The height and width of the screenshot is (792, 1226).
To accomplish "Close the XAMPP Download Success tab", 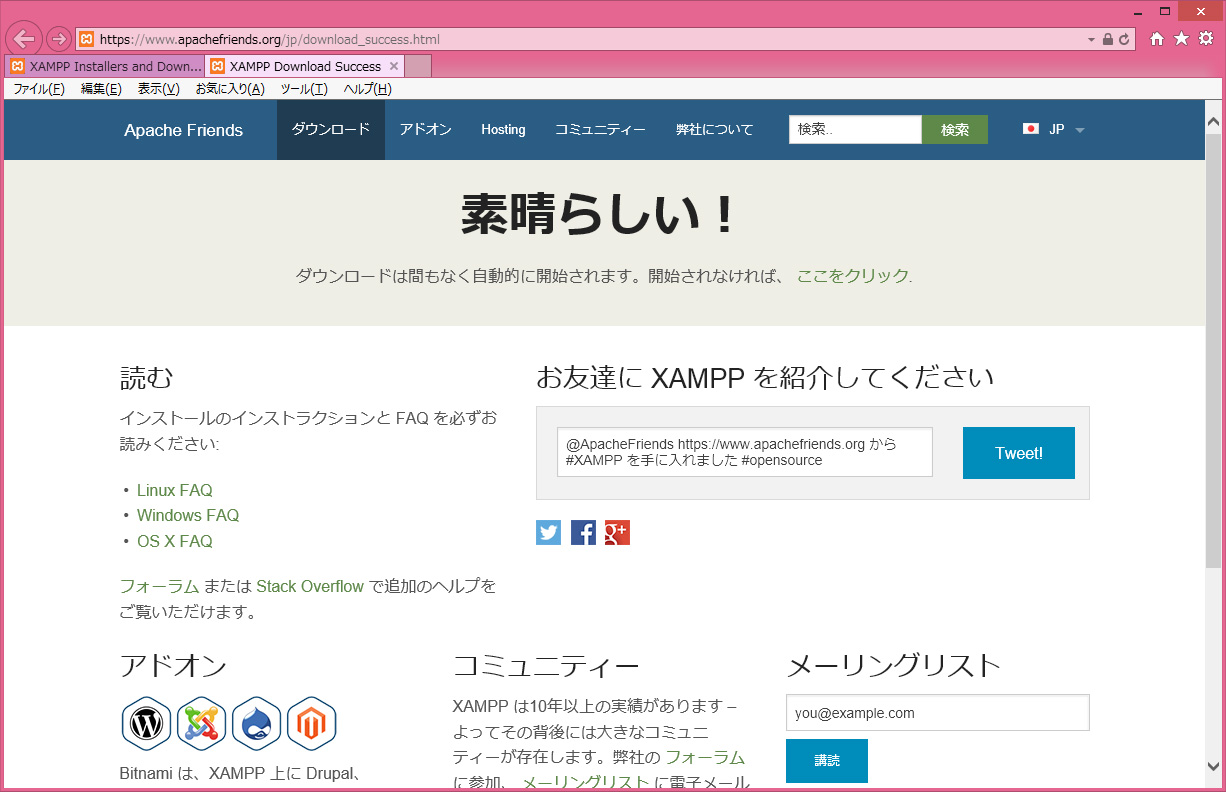I will [394, 66].
